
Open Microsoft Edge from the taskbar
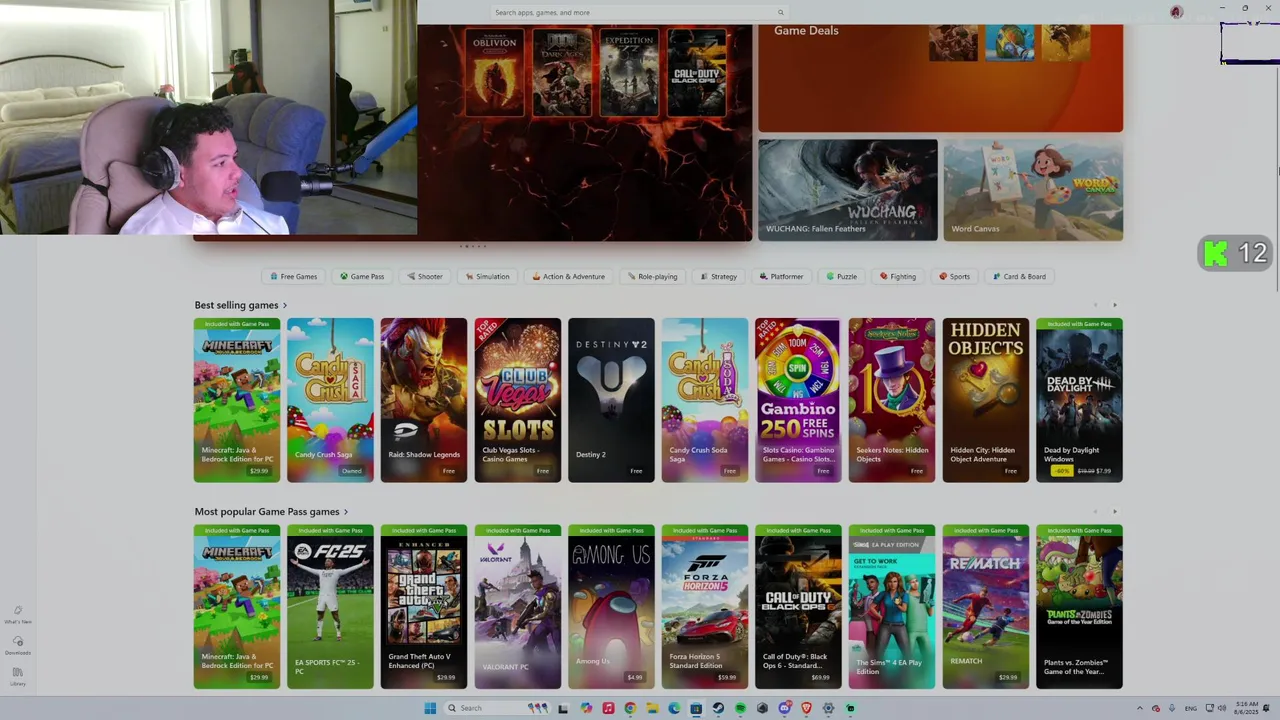(x=674, y=708)
